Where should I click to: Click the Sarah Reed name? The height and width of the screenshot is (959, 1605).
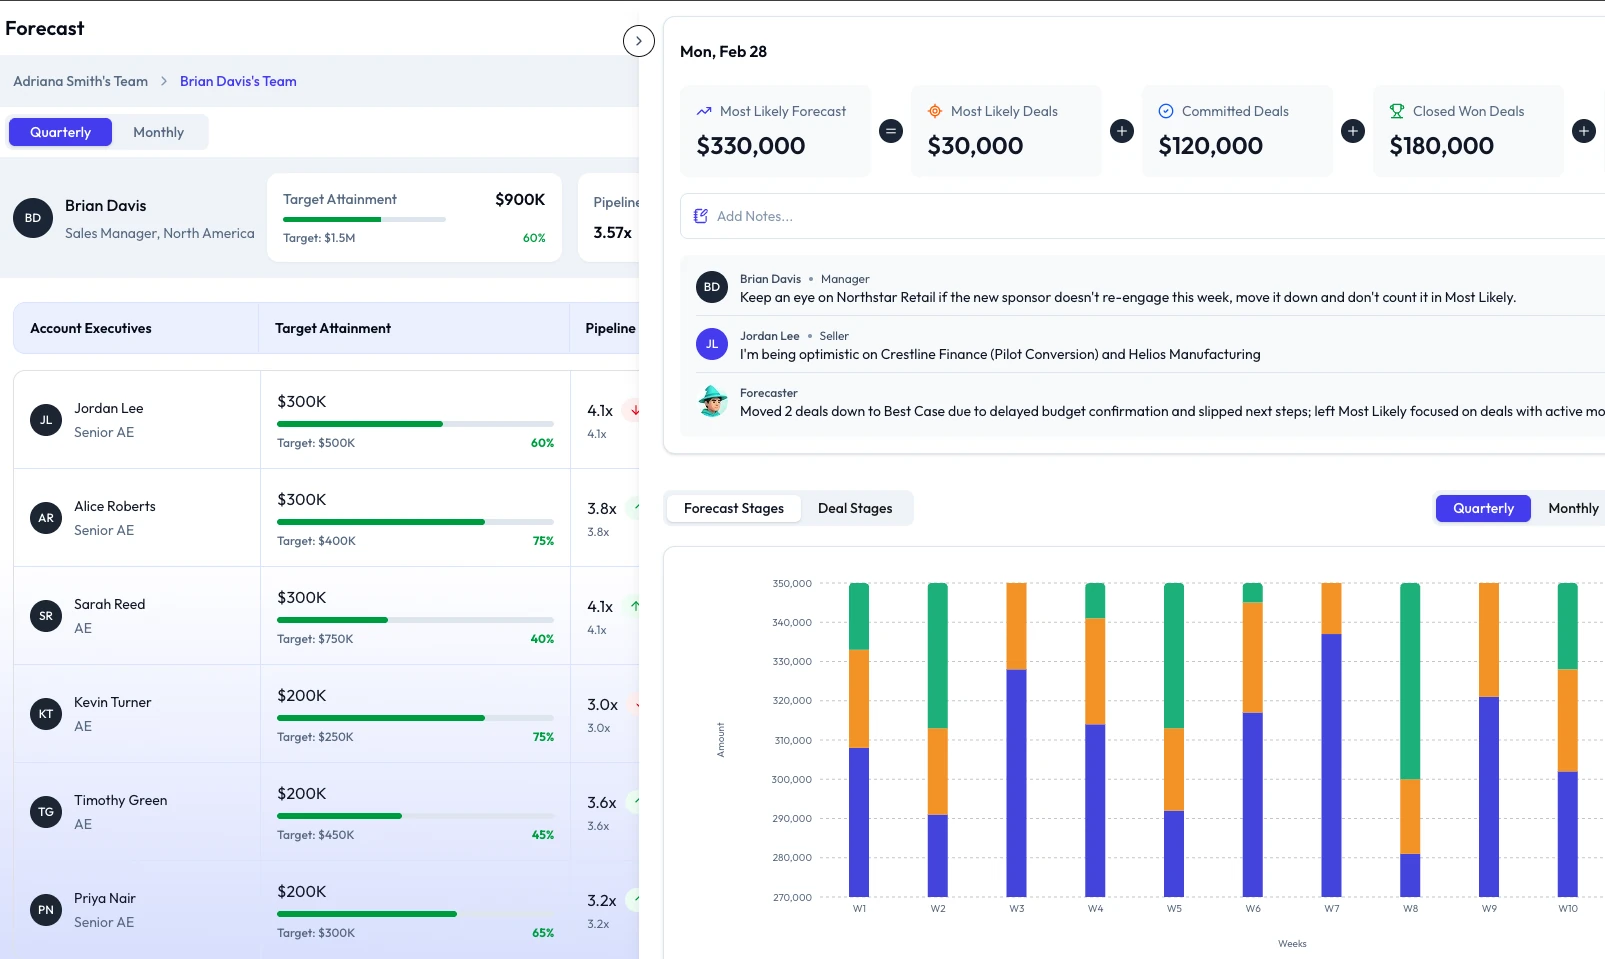[x=109, y=604]
